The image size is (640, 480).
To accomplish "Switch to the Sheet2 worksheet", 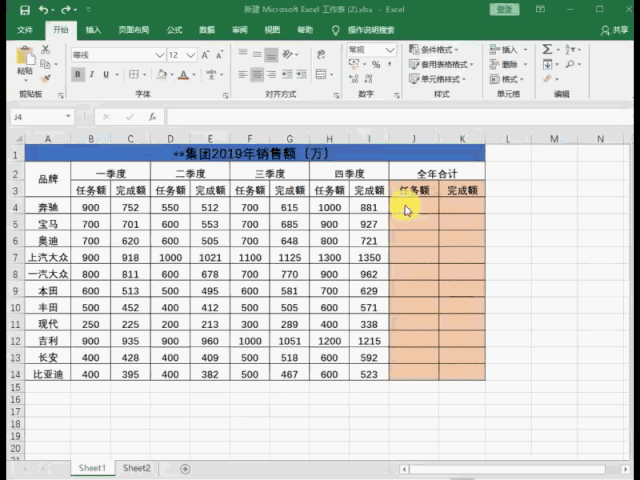I will coord(136,468).
